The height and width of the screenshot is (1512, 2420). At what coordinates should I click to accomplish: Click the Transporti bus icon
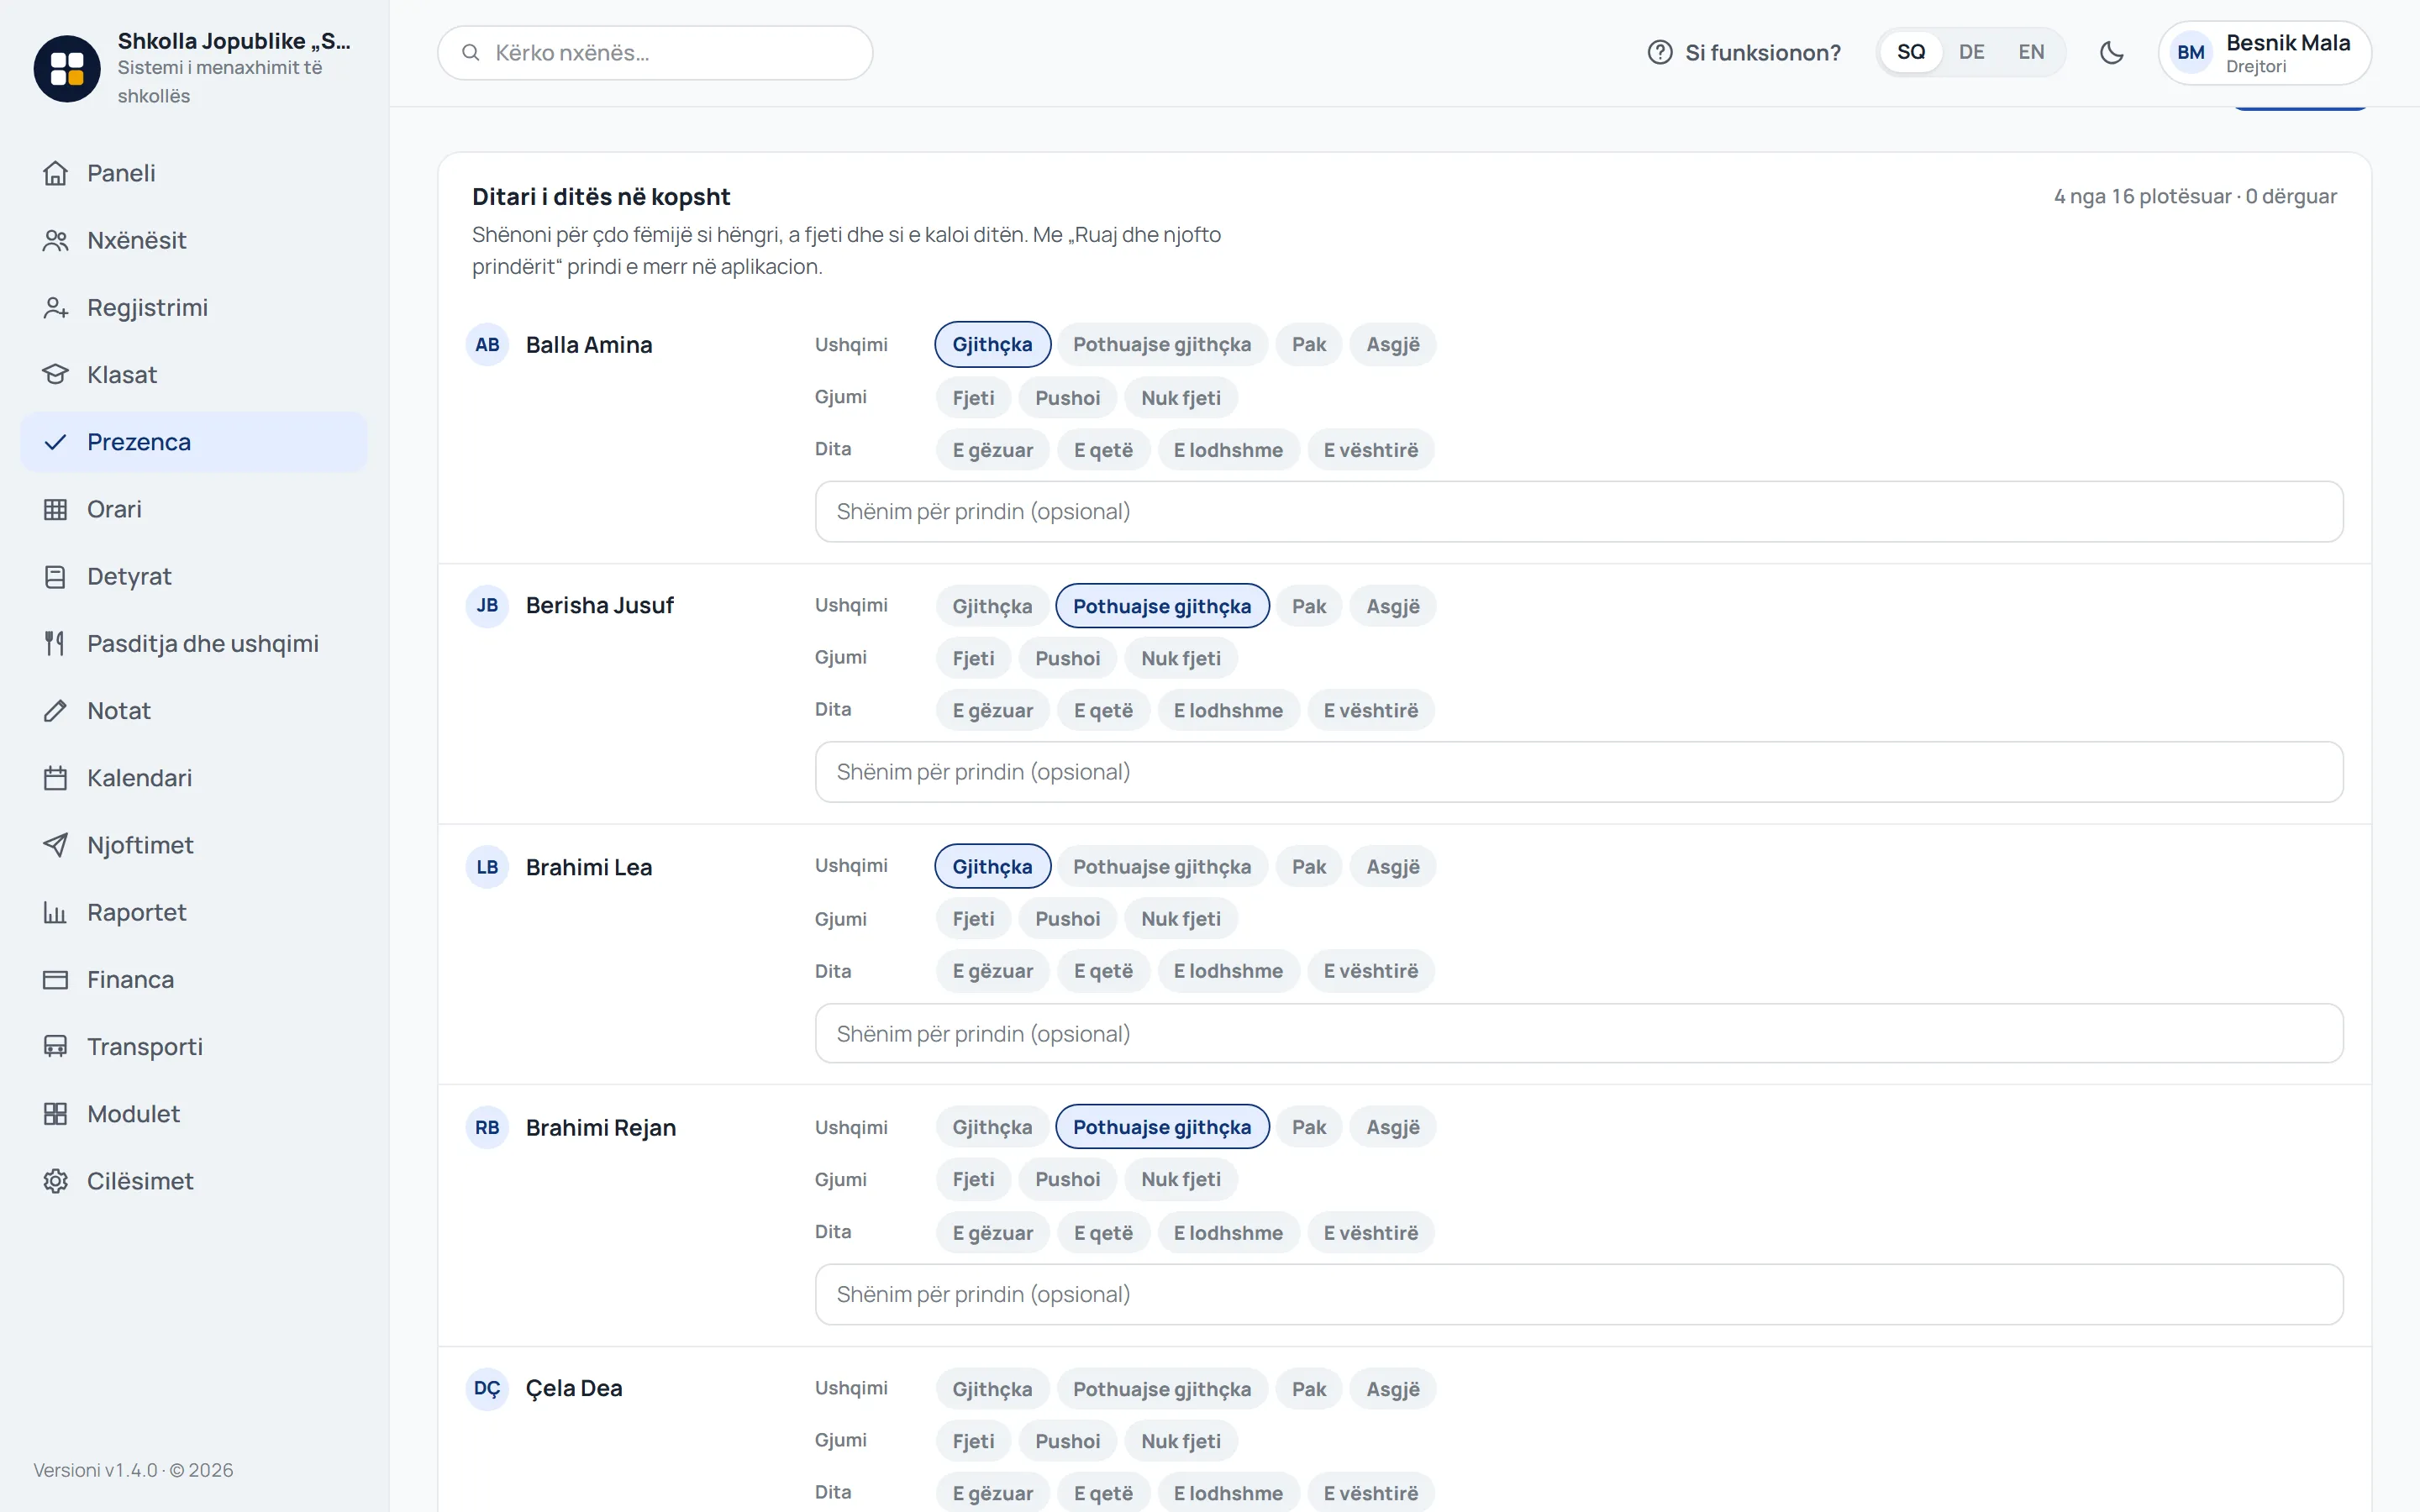(x=55, y=1046)
